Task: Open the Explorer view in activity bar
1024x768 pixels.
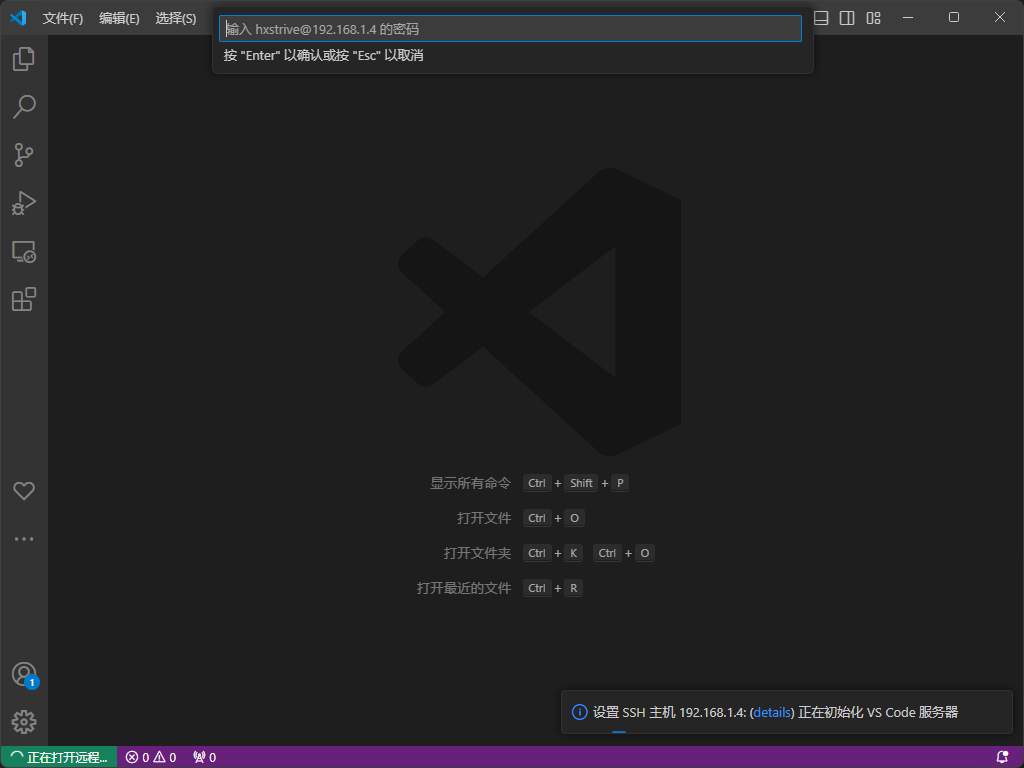Action: (24, 59)
